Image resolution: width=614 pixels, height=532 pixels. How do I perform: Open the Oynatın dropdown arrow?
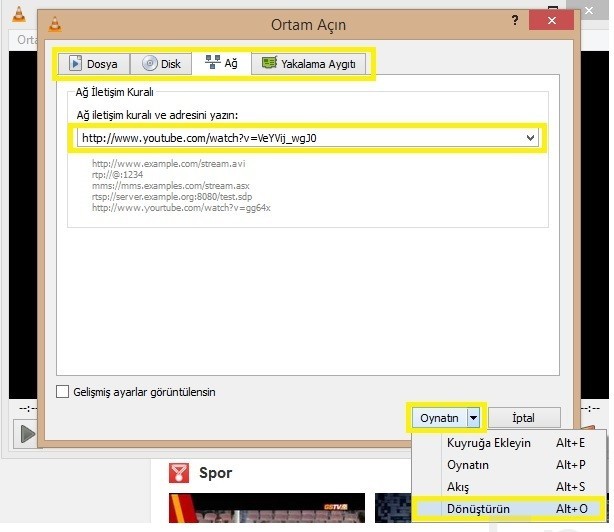(473, 418)
